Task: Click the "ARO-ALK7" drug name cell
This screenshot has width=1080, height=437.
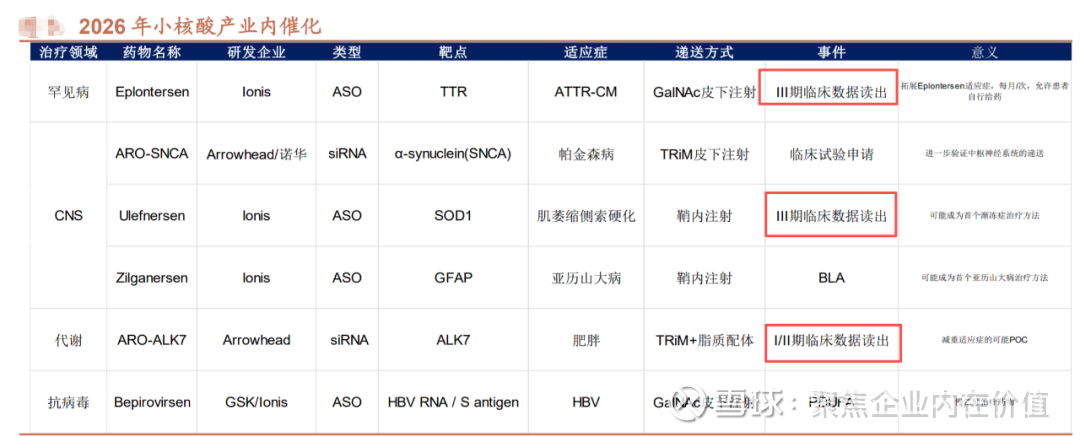Action: tap(152, 340)
